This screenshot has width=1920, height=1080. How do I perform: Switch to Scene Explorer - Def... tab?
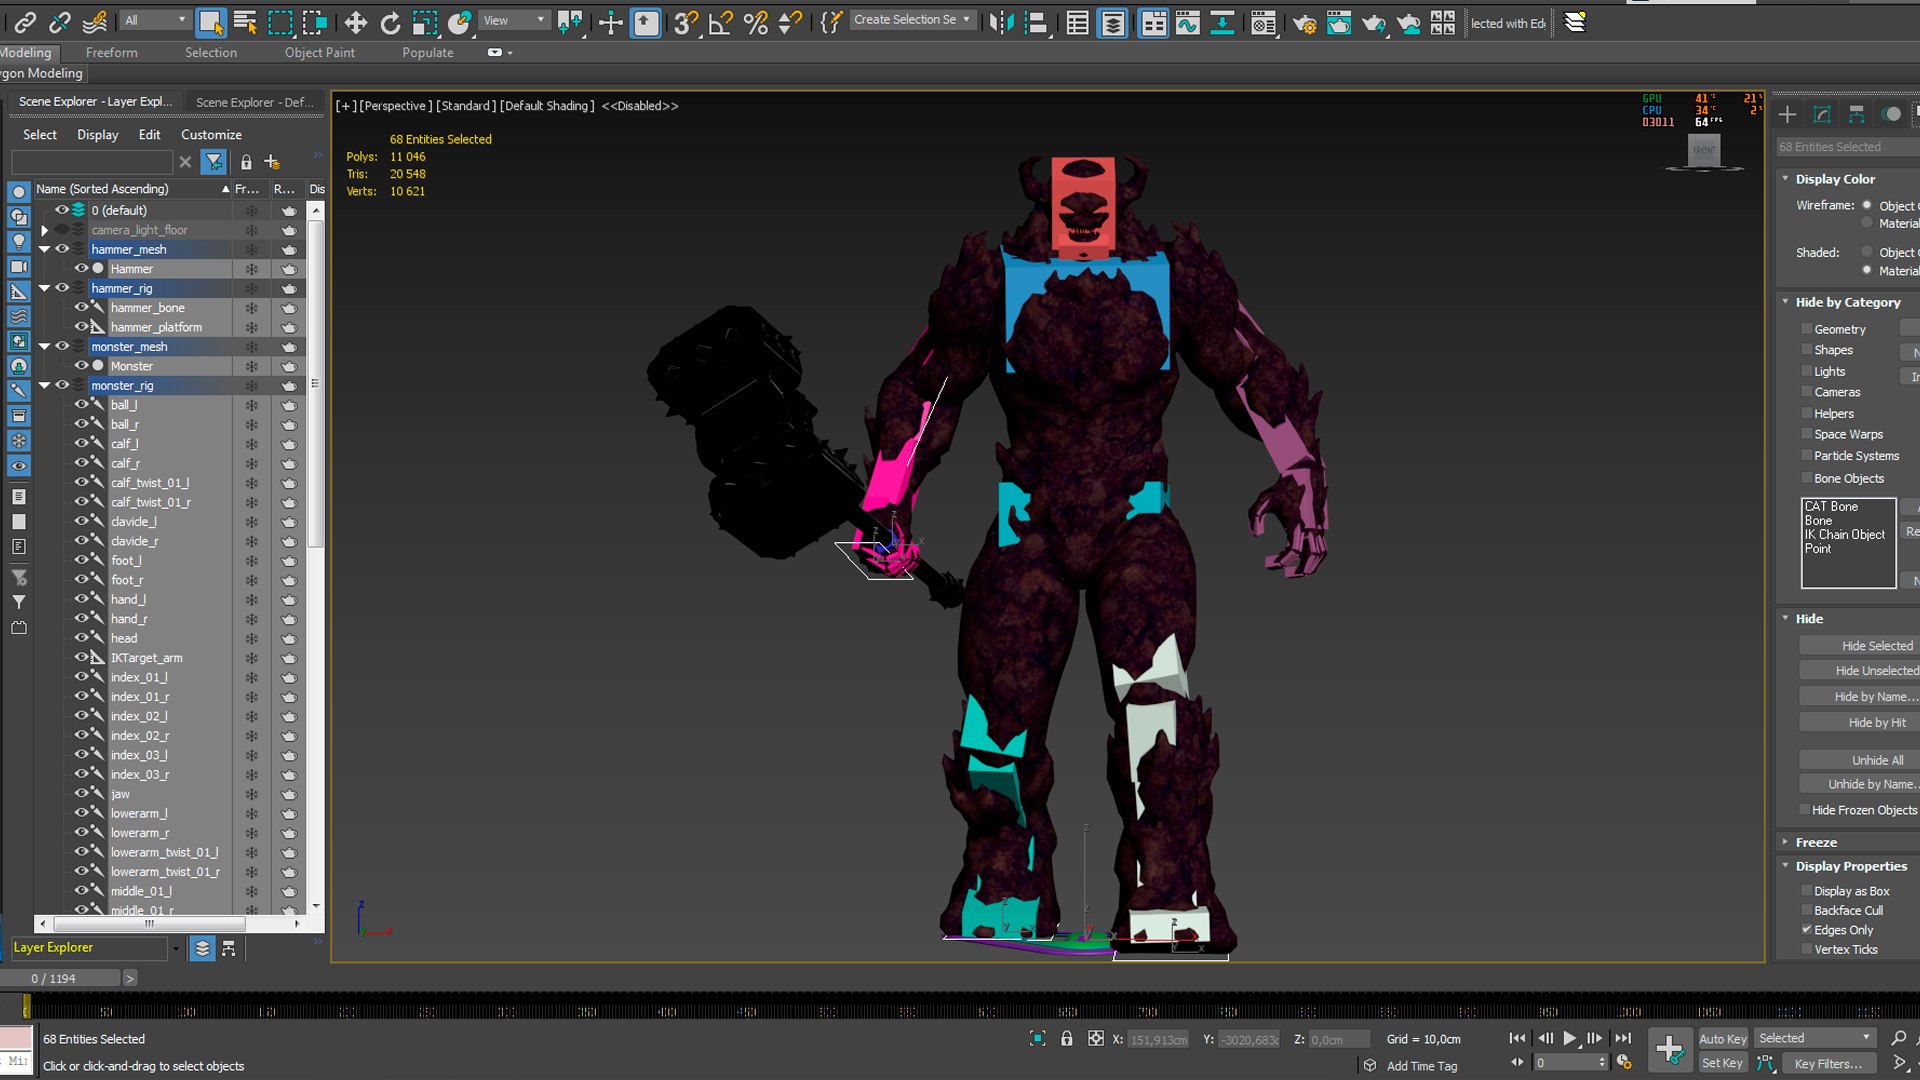coord(255,102)
